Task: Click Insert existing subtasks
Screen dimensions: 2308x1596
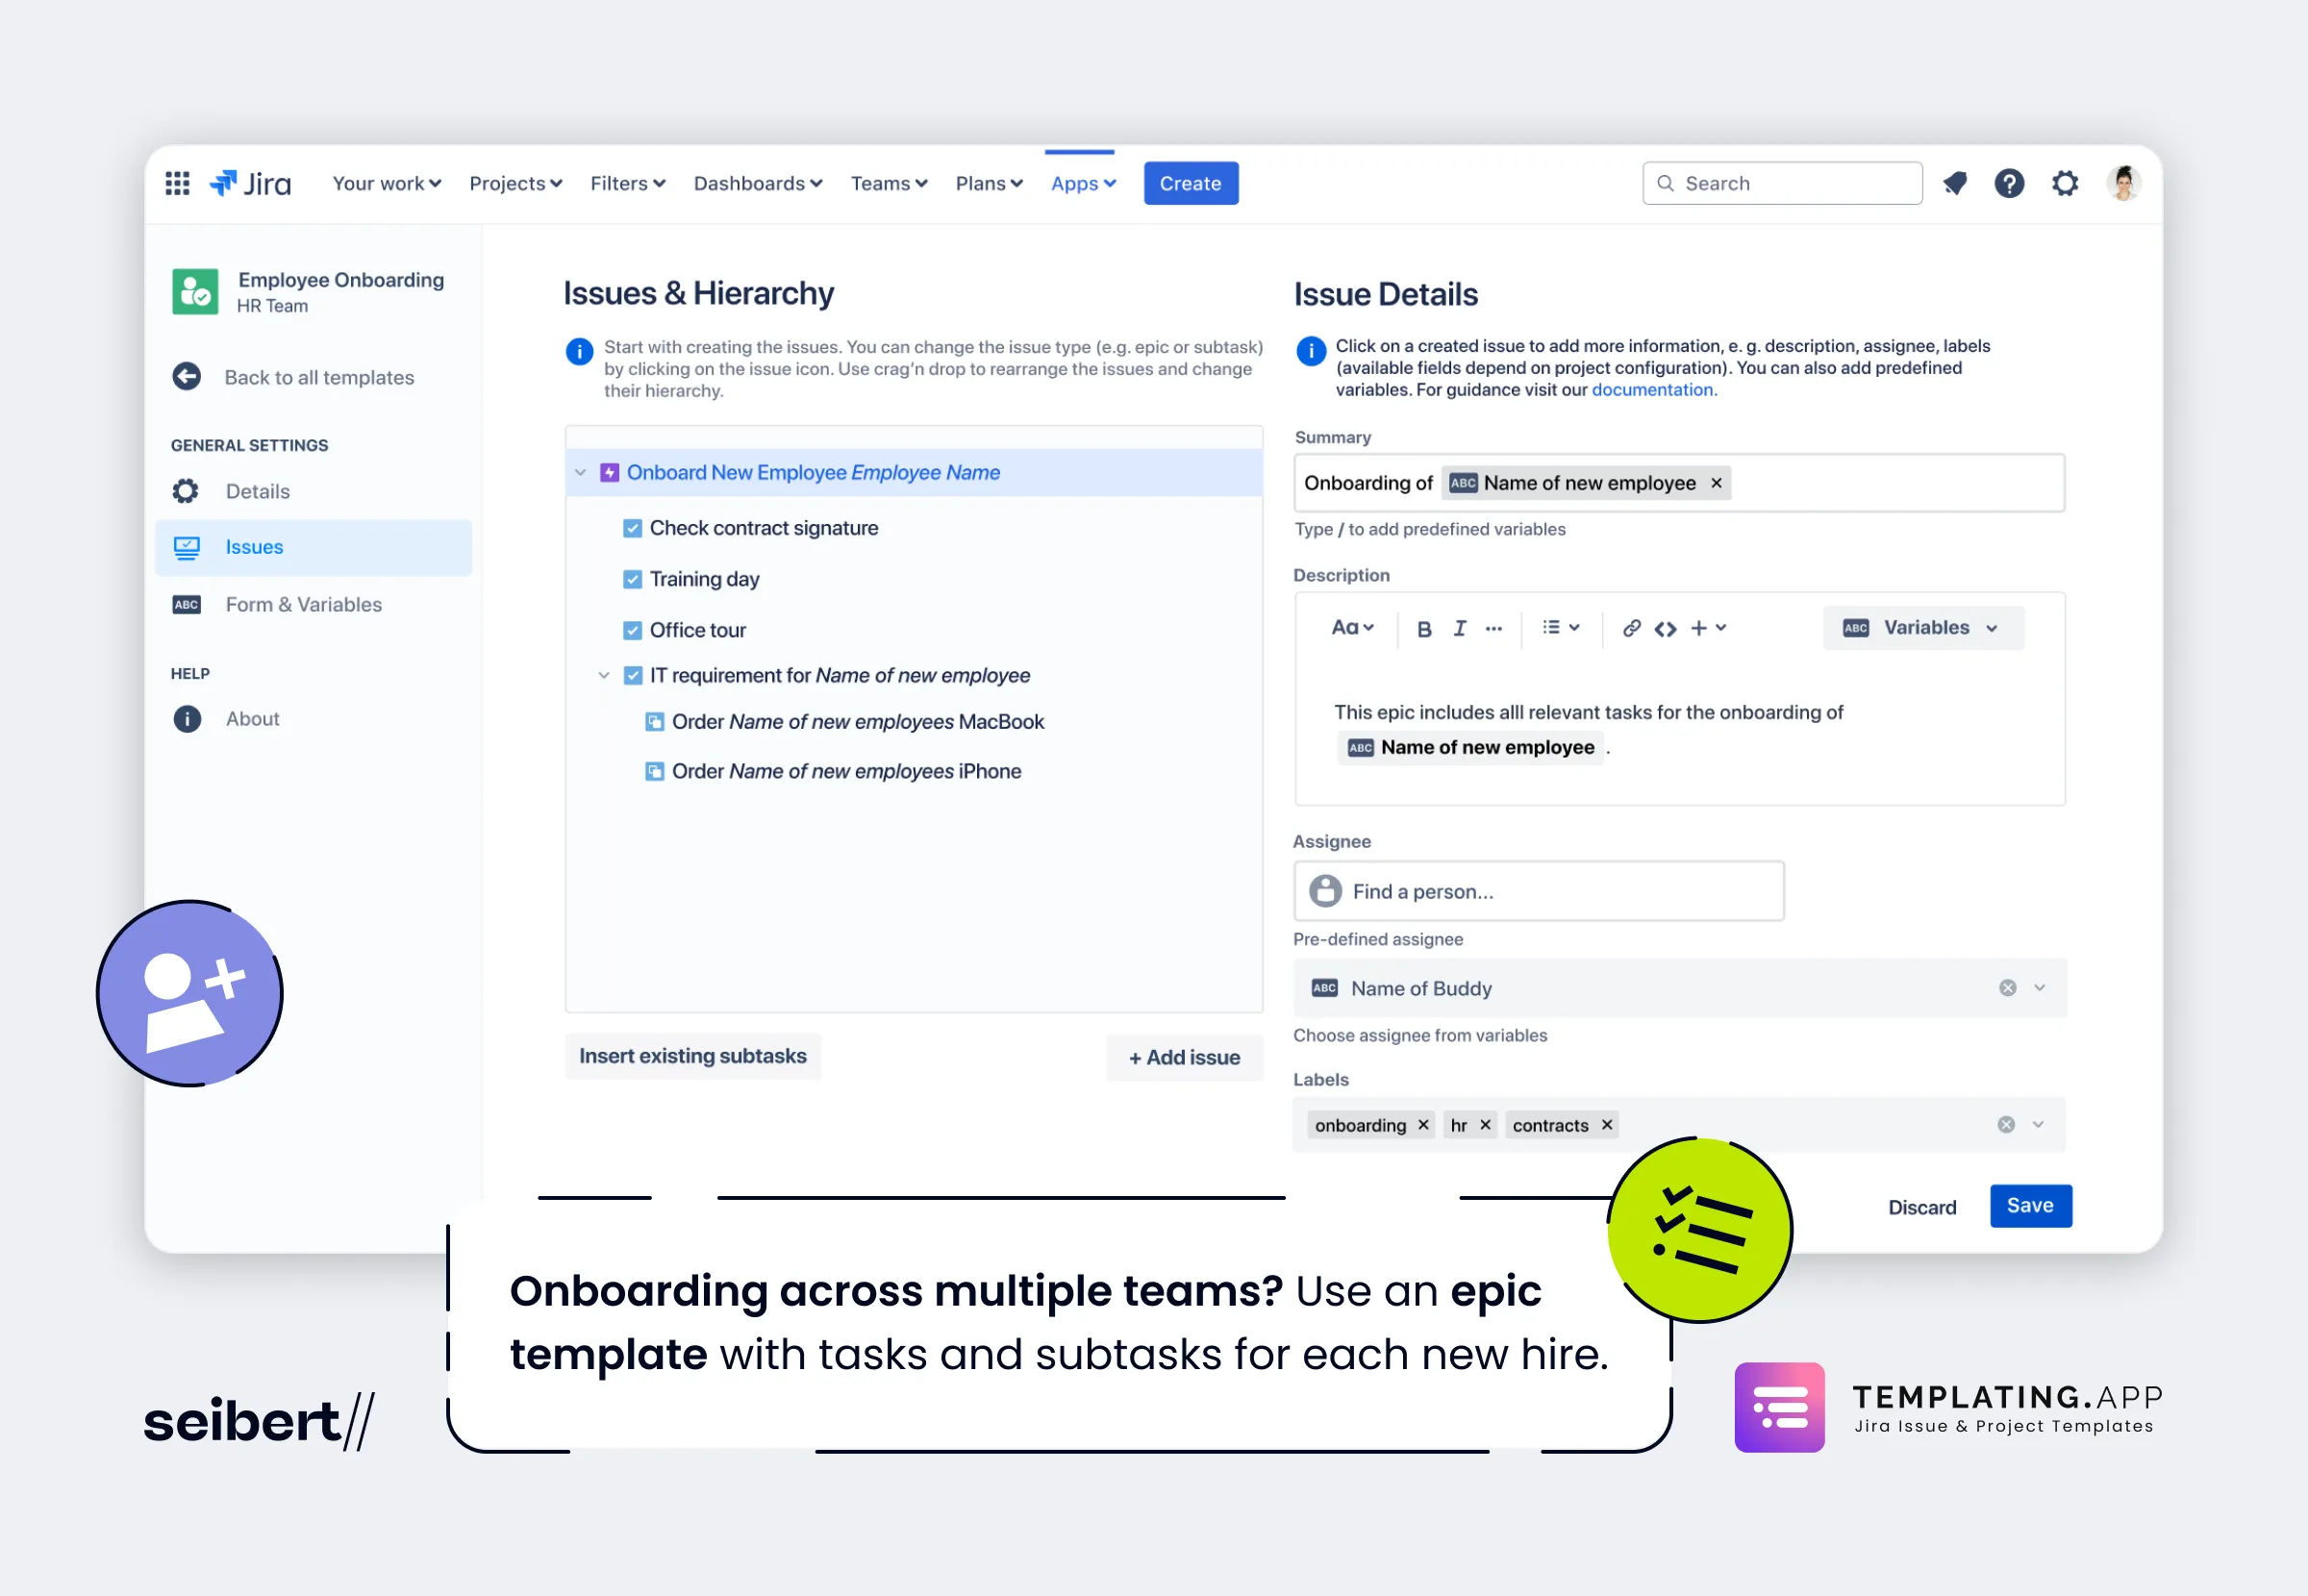Action: tap(693, 1056)
